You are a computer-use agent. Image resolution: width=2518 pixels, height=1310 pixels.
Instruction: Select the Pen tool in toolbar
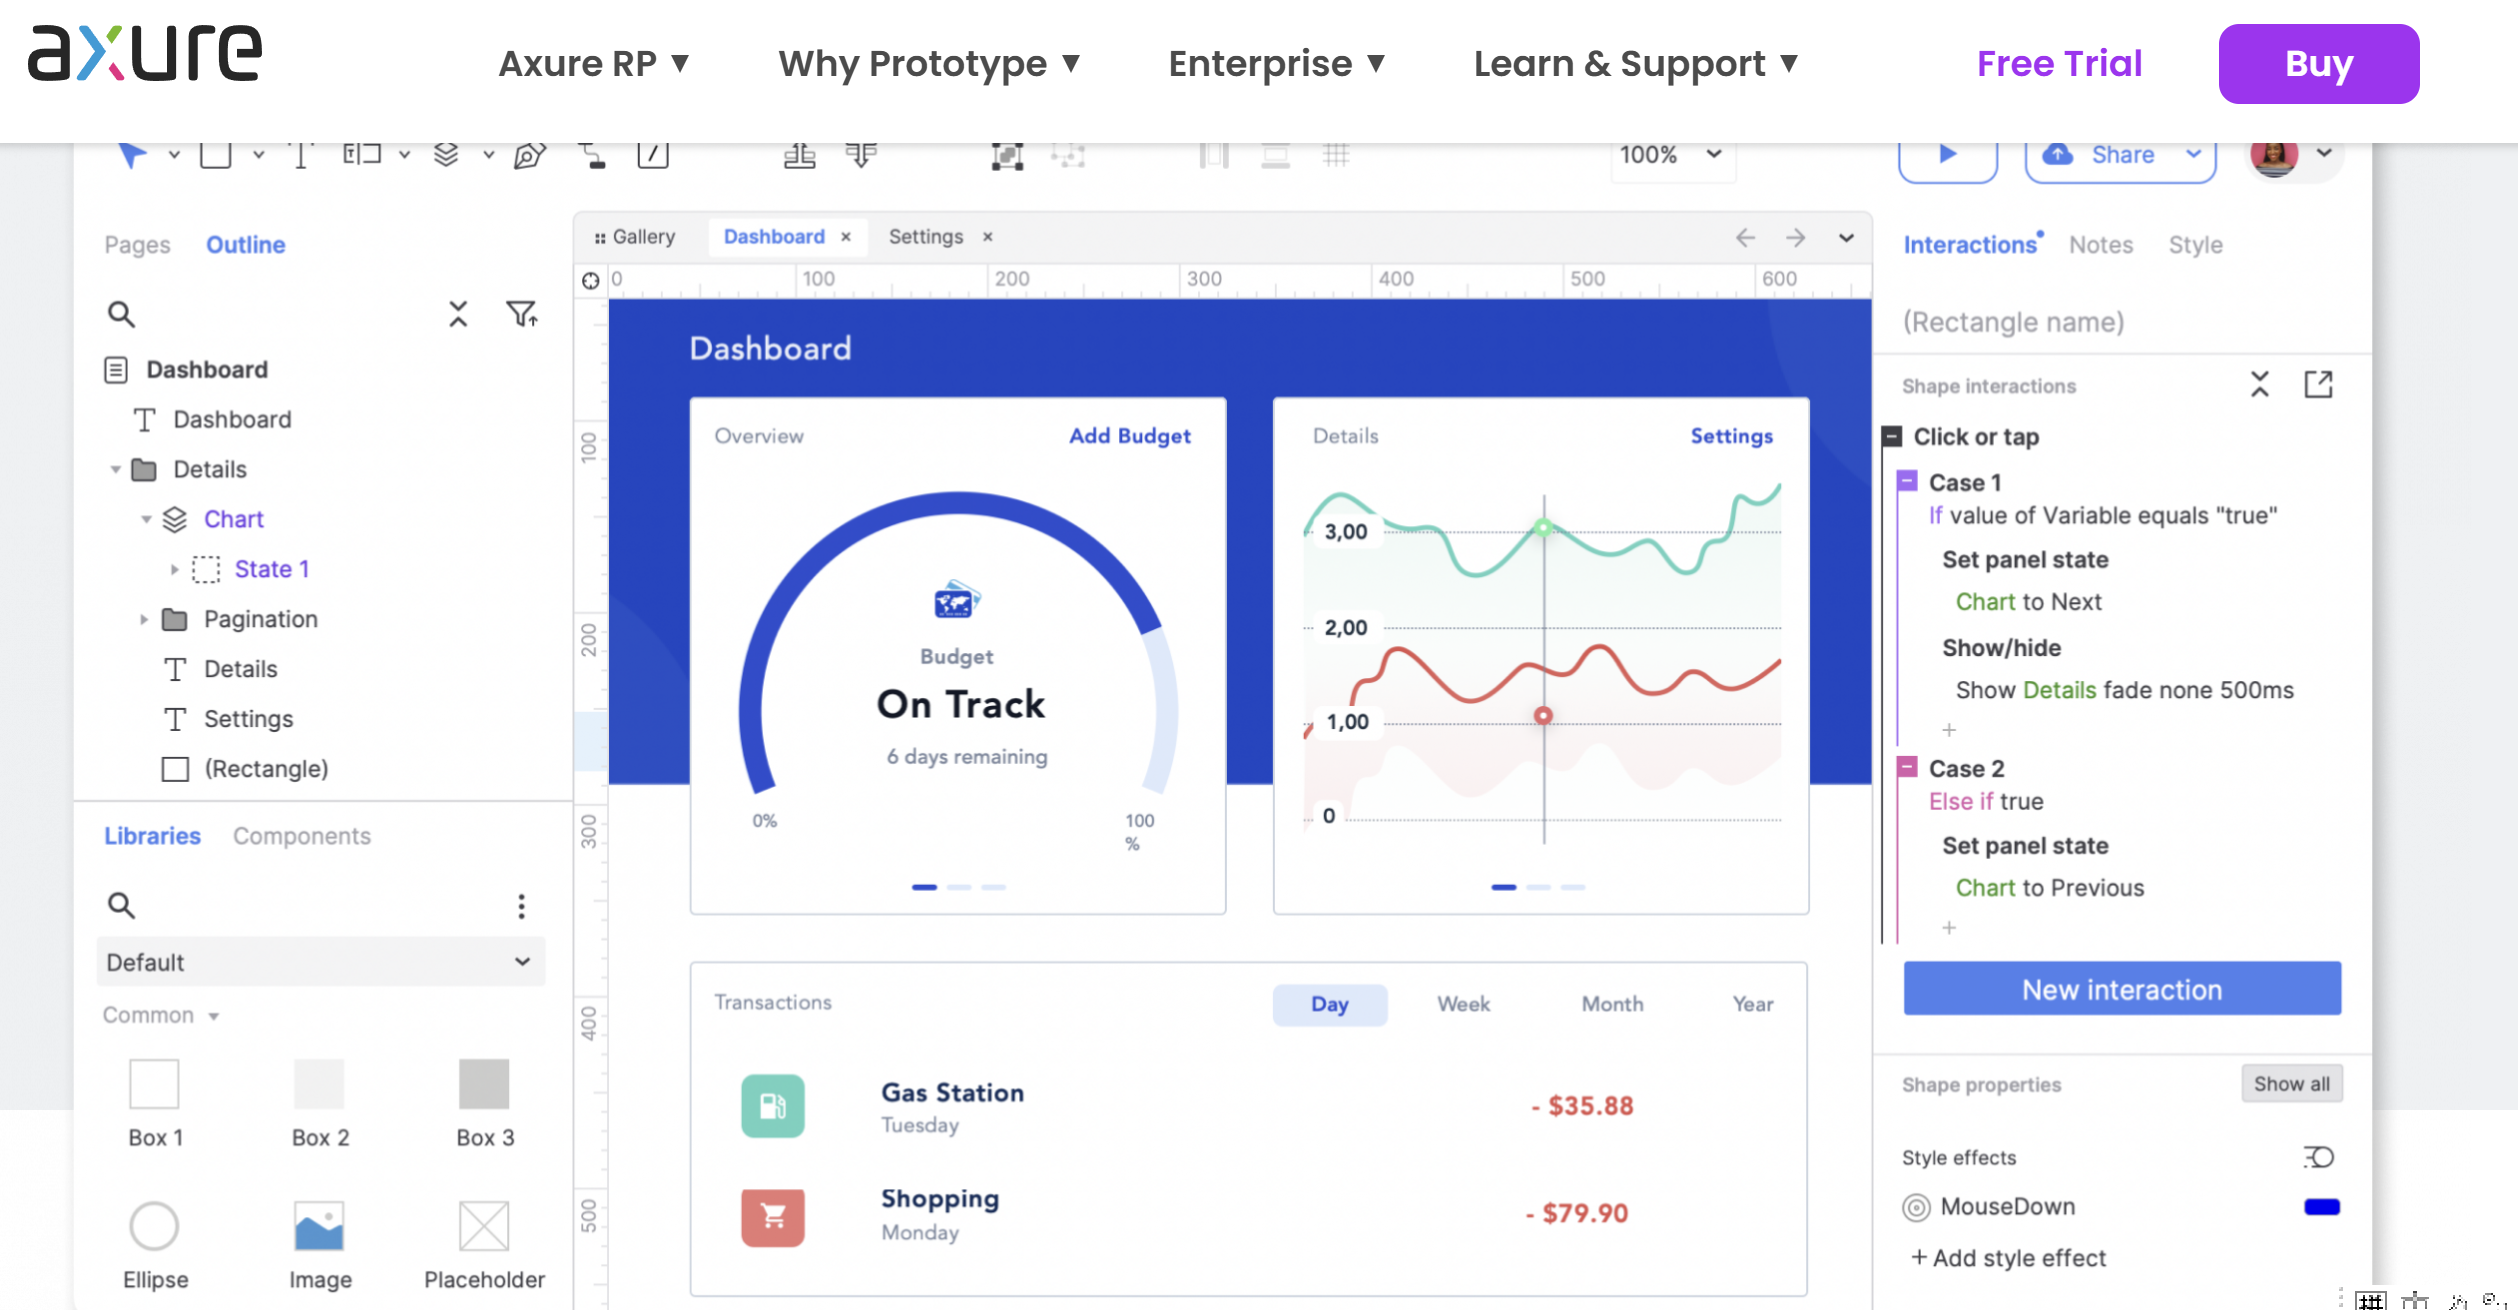(x=529, y=156)
